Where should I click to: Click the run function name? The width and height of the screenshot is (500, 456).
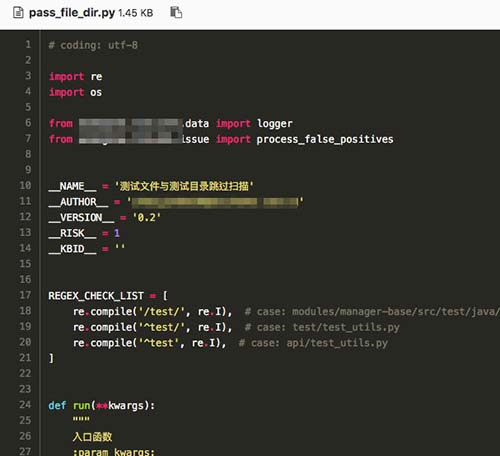click(82, 406)
